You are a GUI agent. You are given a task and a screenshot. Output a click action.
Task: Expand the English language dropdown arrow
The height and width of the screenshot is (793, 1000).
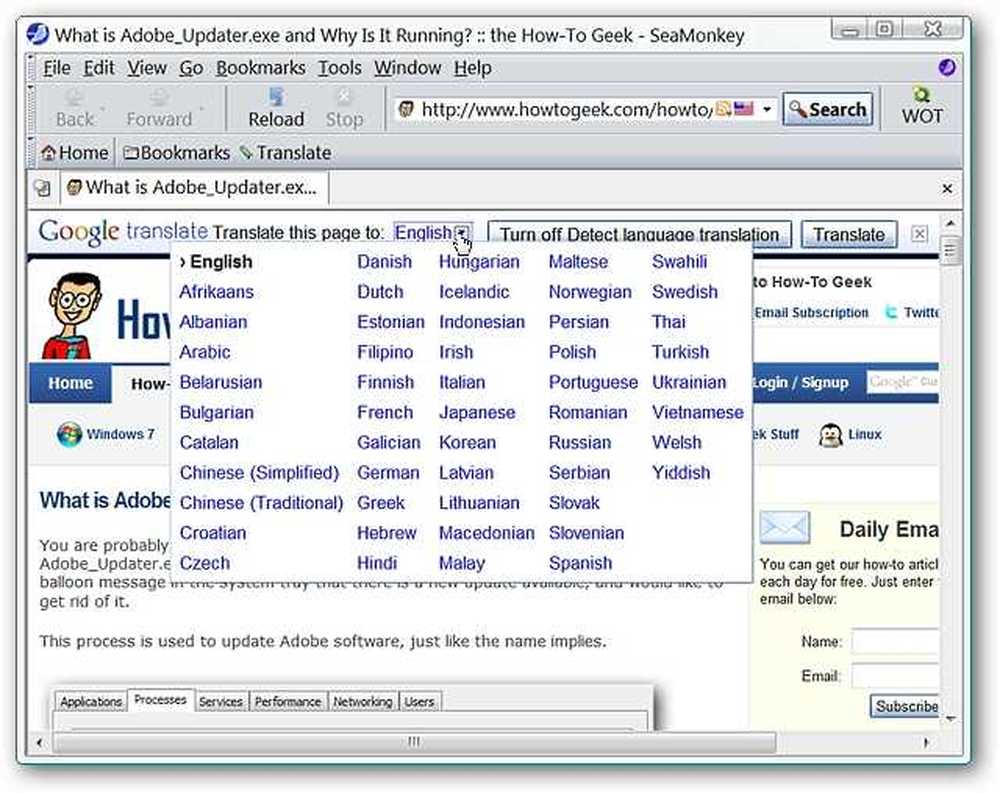pyautogui.click(x=464, y=233)
